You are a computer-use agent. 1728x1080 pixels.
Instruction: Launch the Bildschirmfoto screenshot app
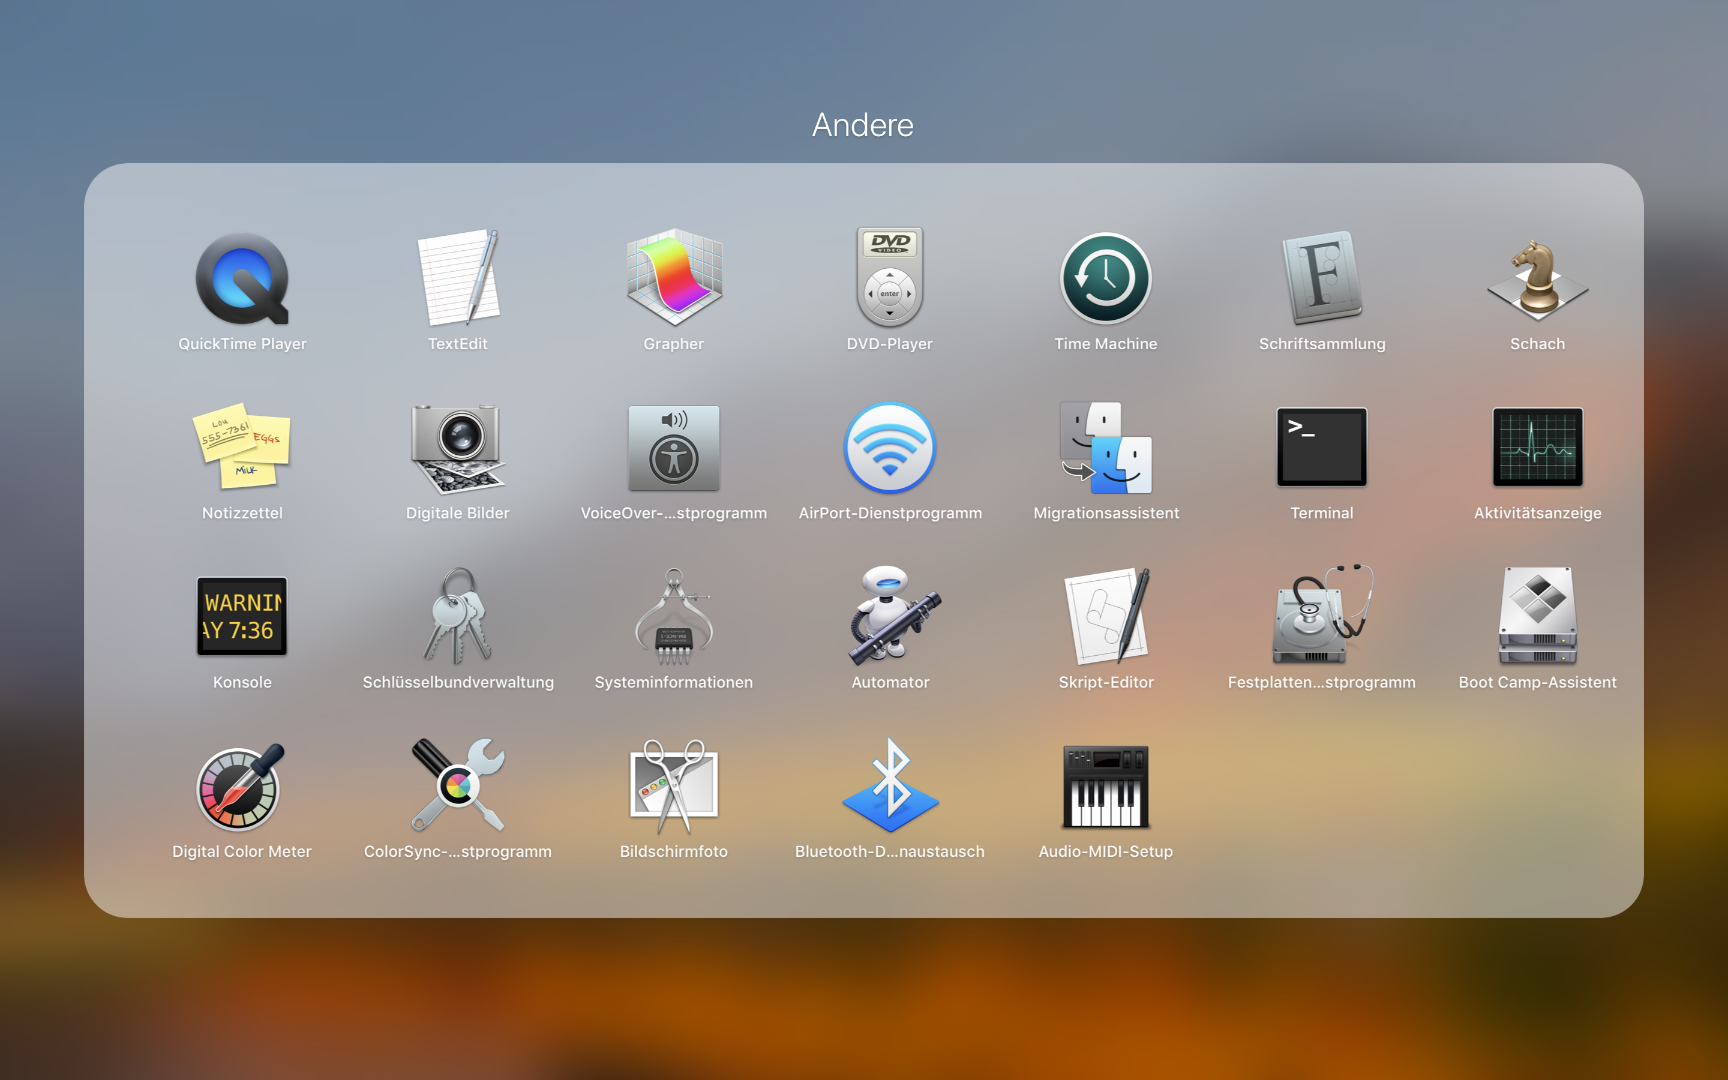674,787
